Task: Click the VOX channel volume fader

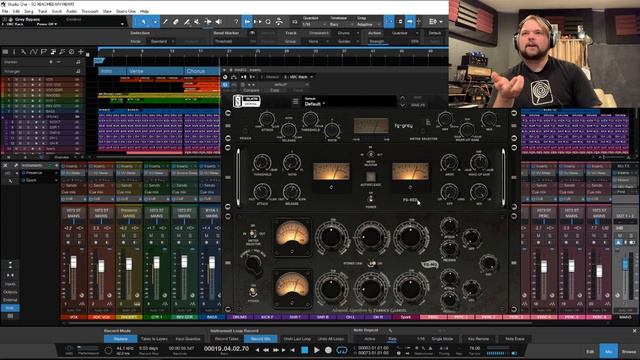Action: click(73, 262)
